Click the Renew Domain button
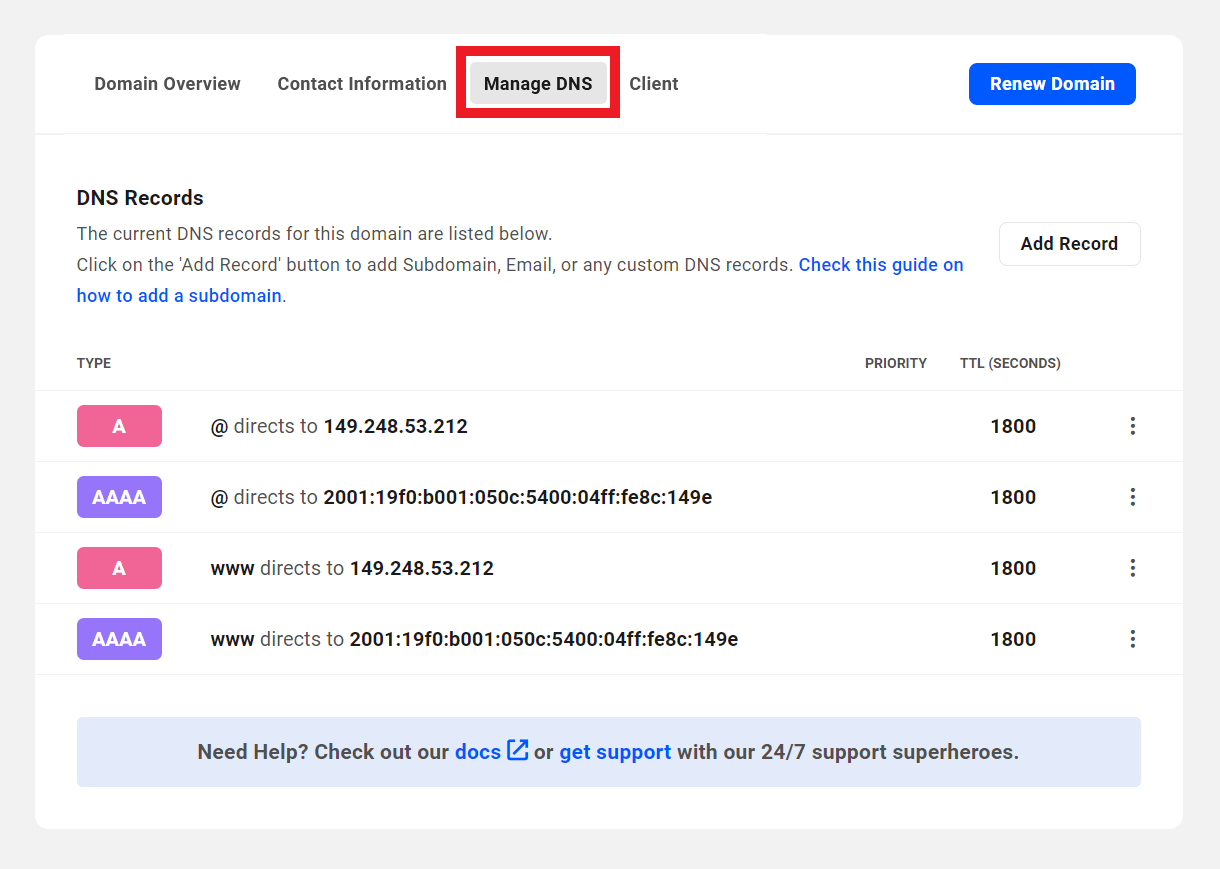Screen dimensions: 1220x869 (x=1052, y=84)
